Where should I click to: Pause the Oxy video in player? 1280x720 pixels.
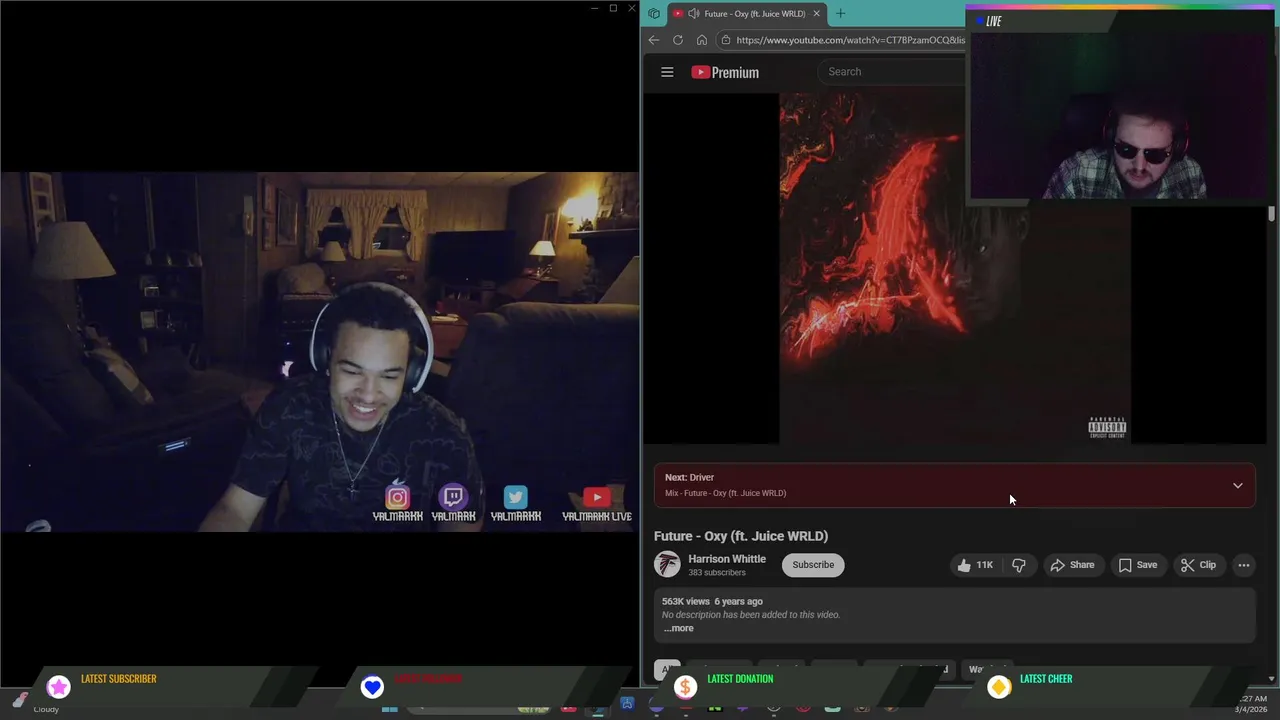coord(954,268)
